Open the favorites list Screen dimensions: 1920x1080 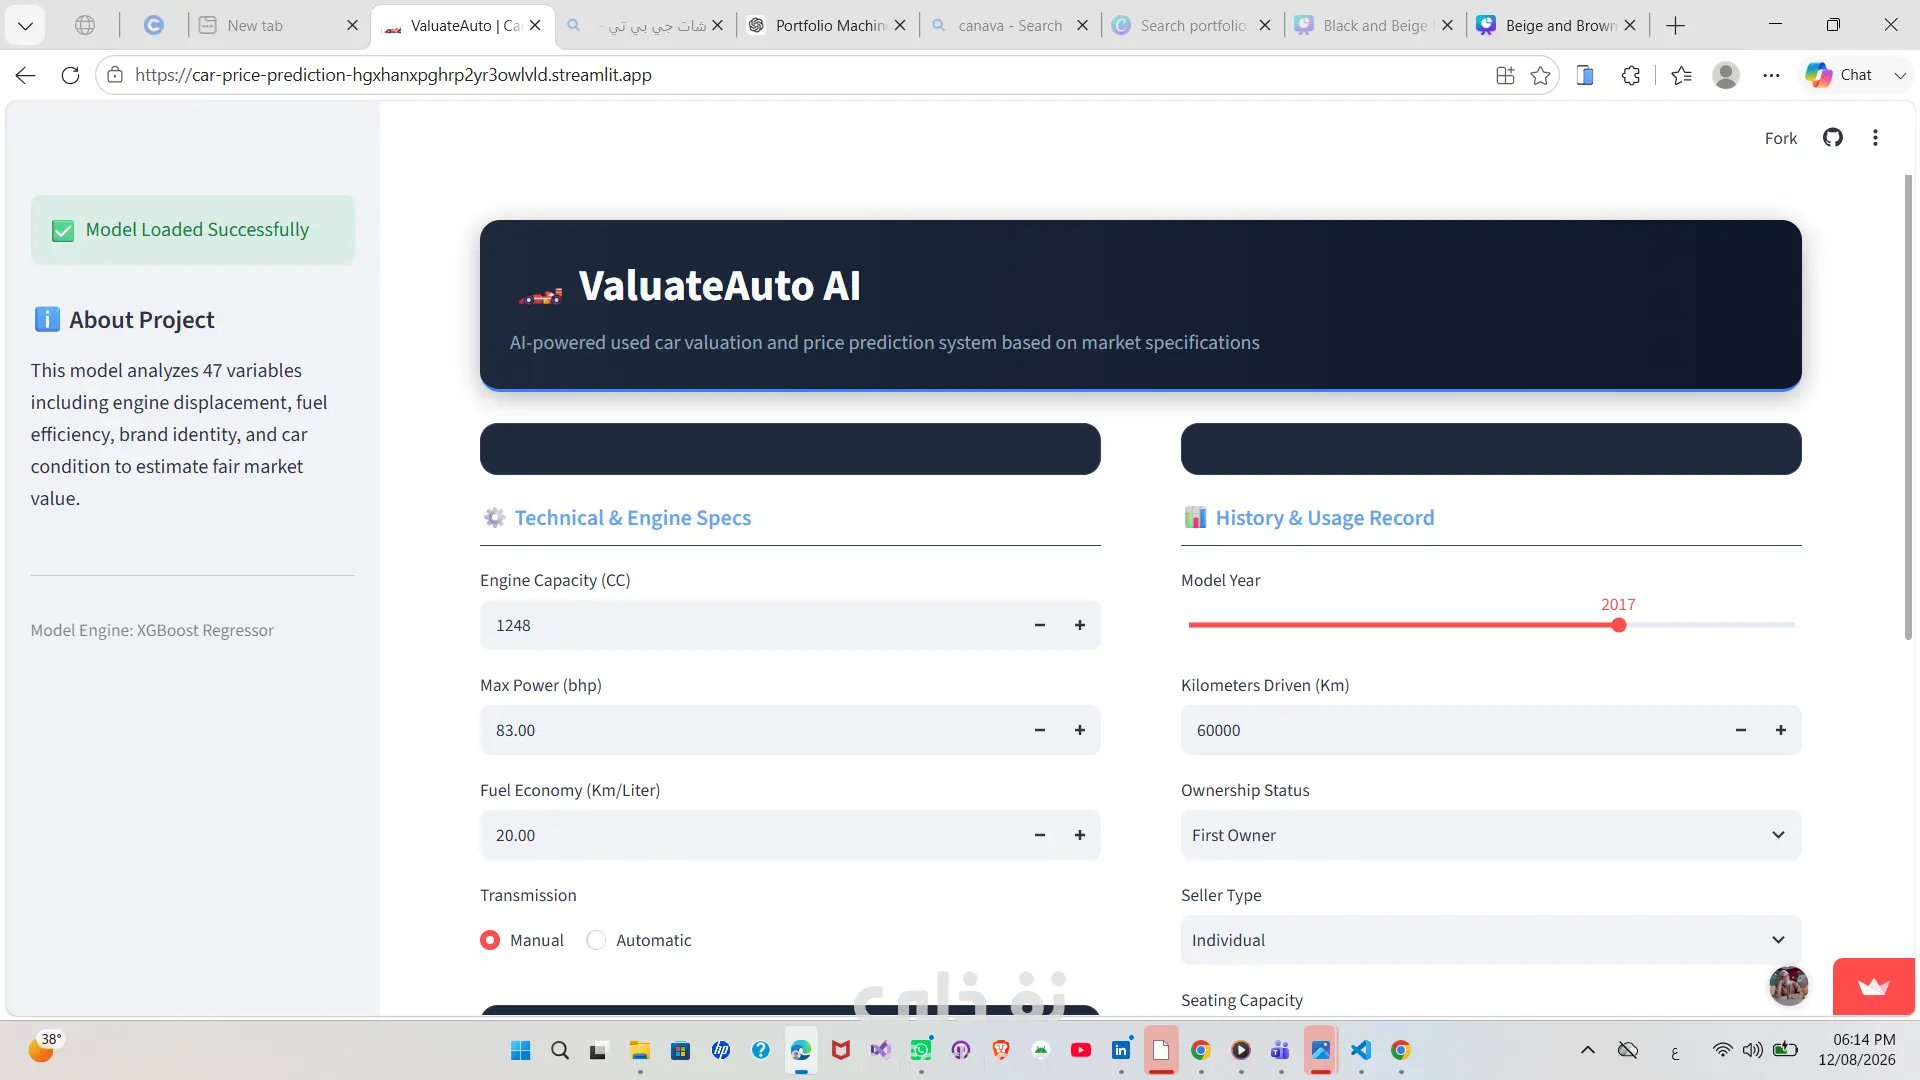pos(1681,75)
